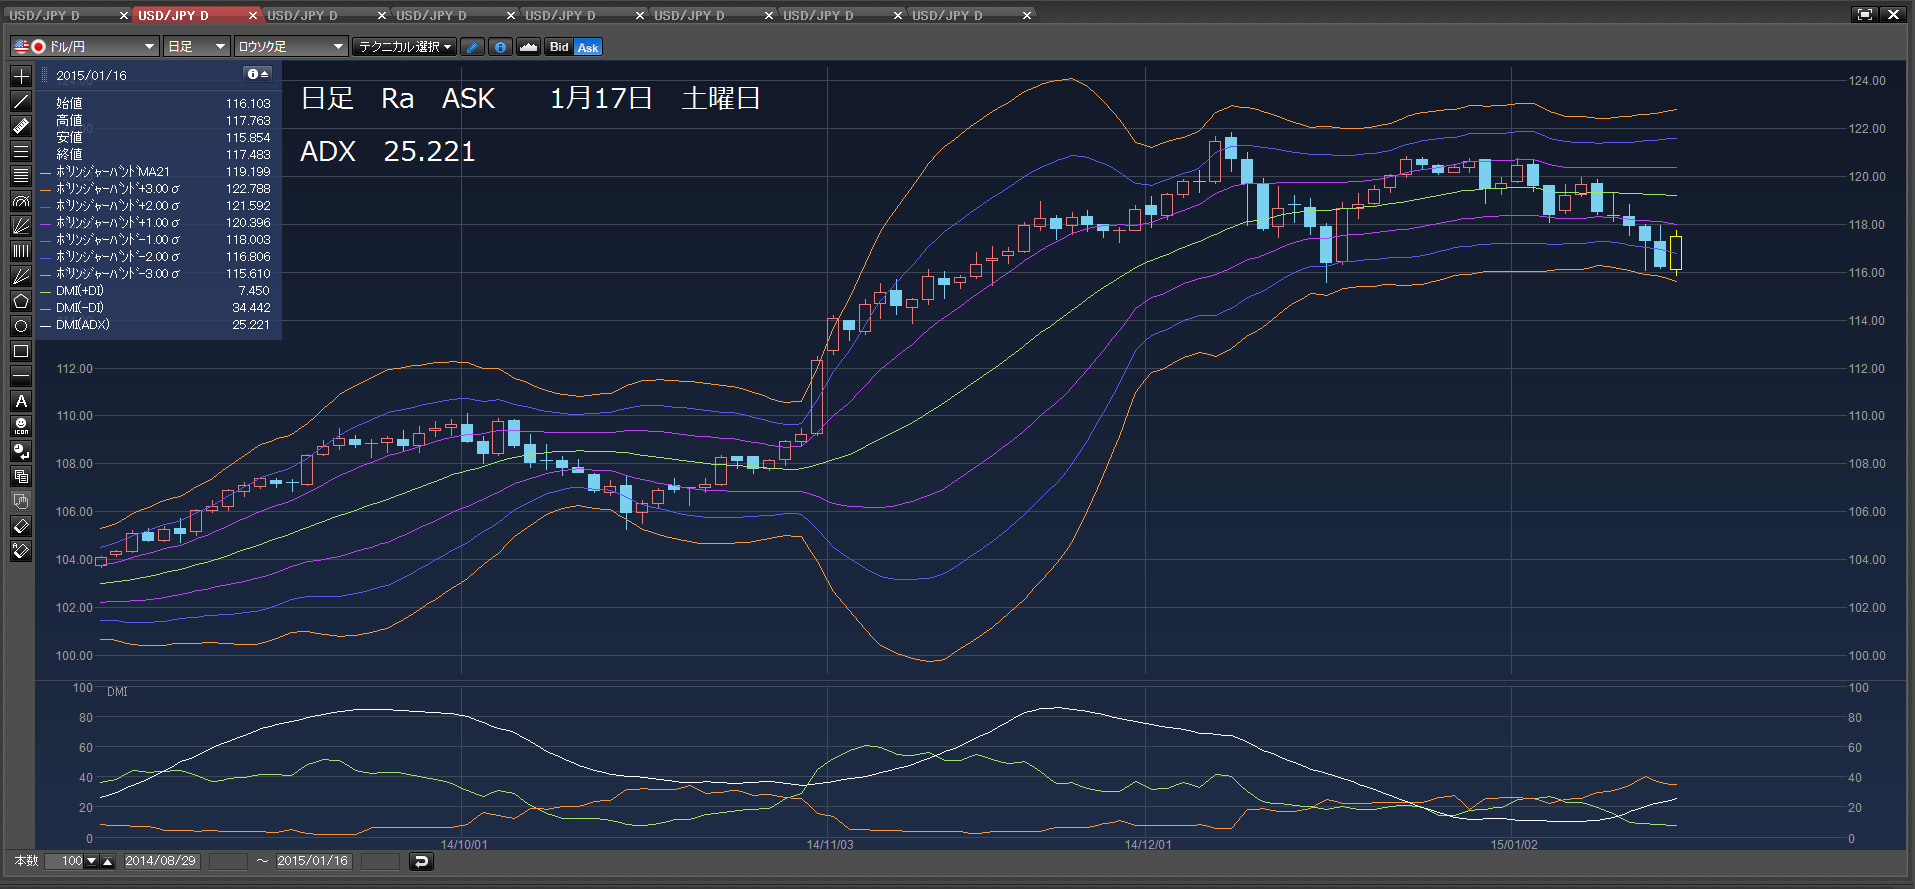This screenshot has height=889, width=1915.
Task: Open the smiley icon stamp tool
Action: 21,426
